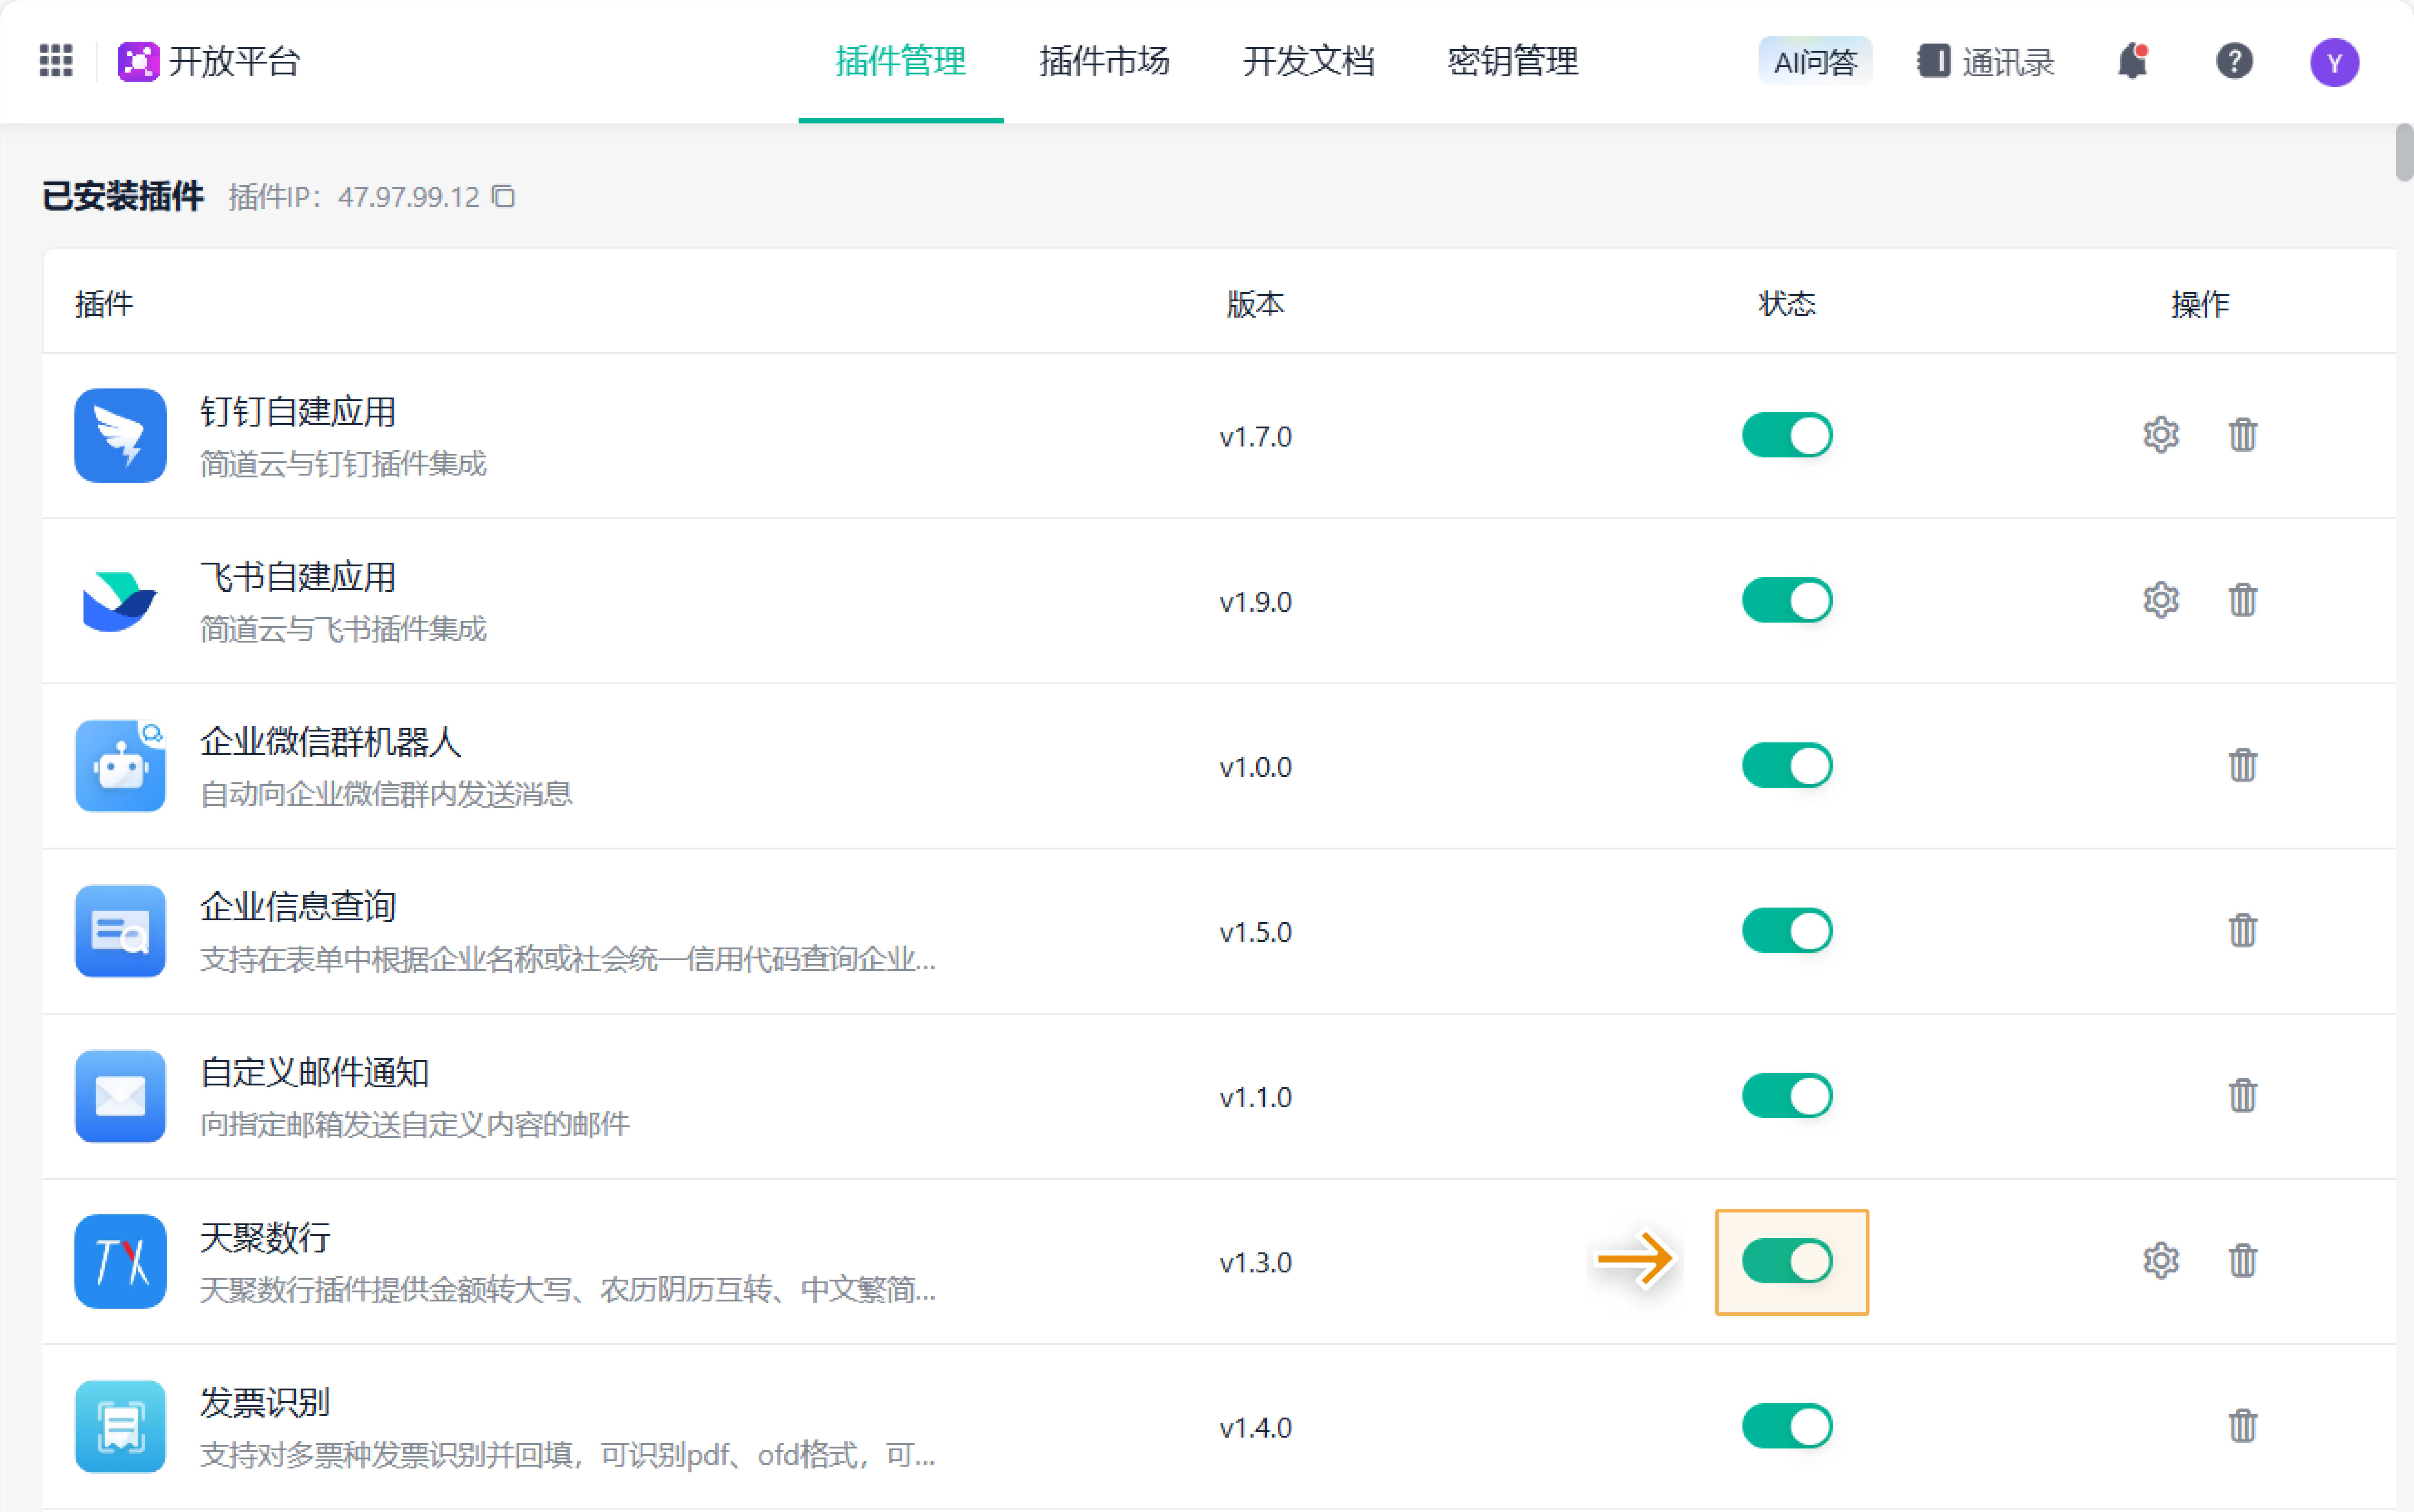Delete the 钉钉自建应用 plugin

[2242, 435]
